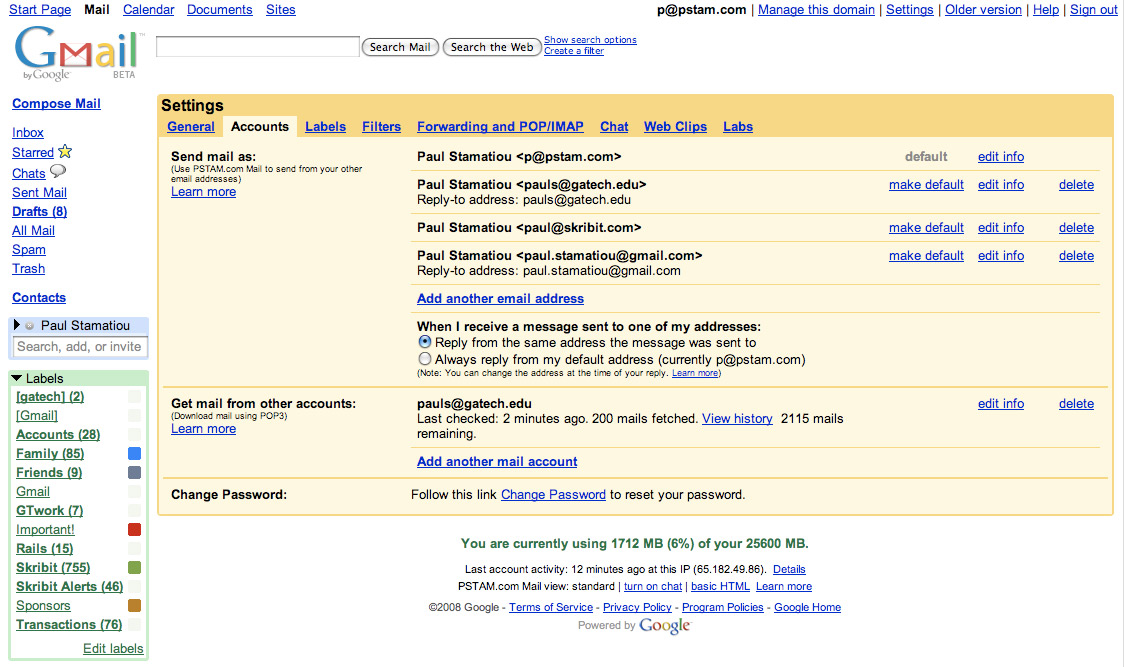Click the 'Search, add, or invite' chat field

80,347
